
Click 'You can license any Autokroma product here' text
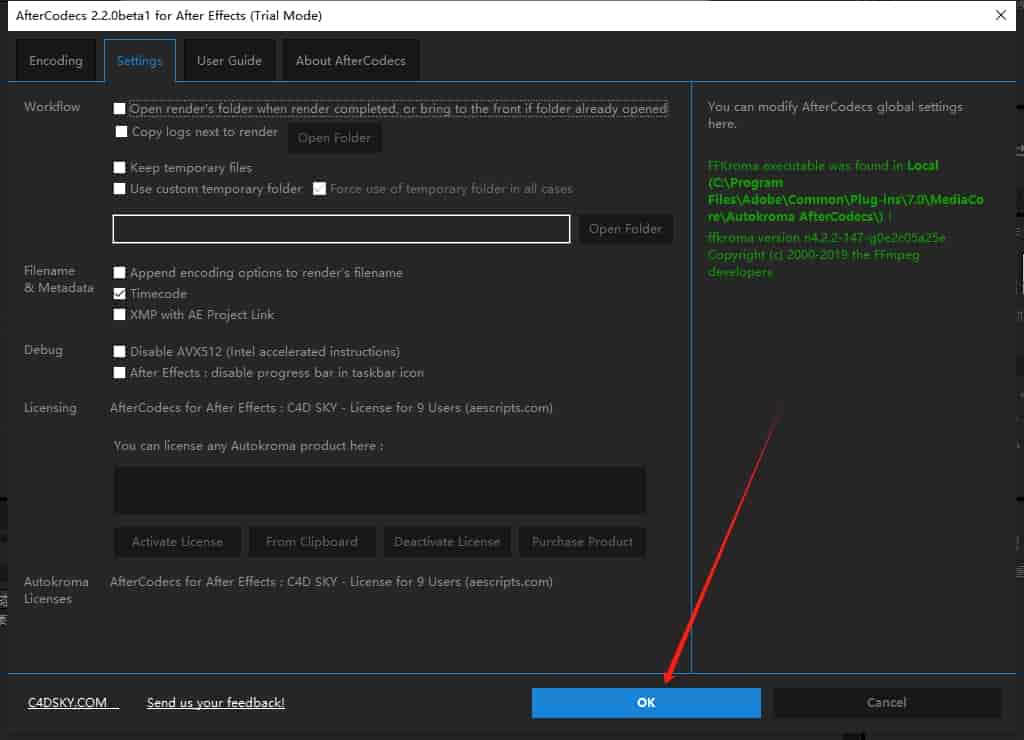click(248, 446)
